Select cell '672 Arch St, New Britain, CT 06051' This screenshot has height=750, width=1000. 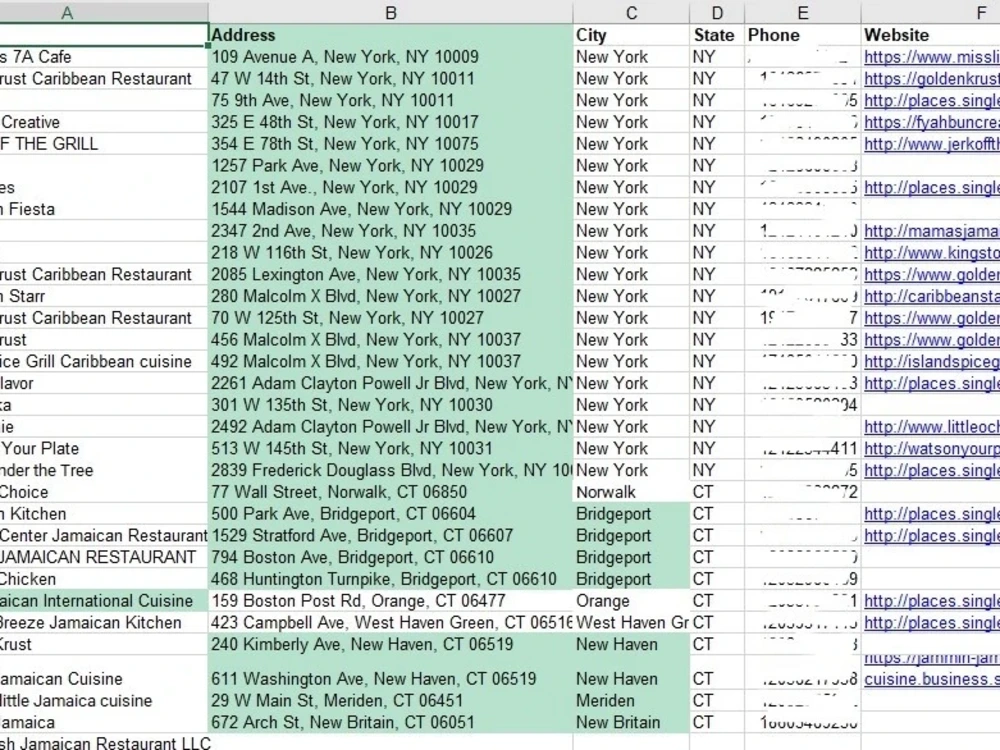(x=390, y=722)
